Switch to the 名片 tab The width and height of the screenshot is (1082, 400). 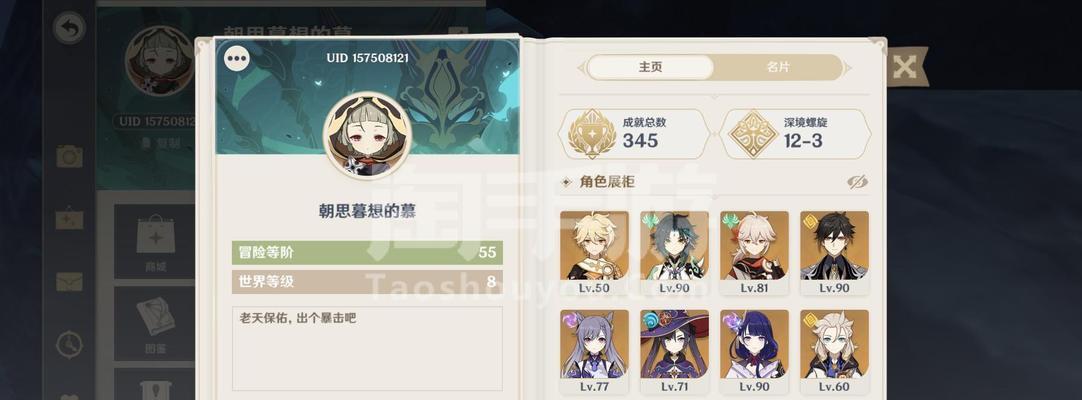pos(778,67)
